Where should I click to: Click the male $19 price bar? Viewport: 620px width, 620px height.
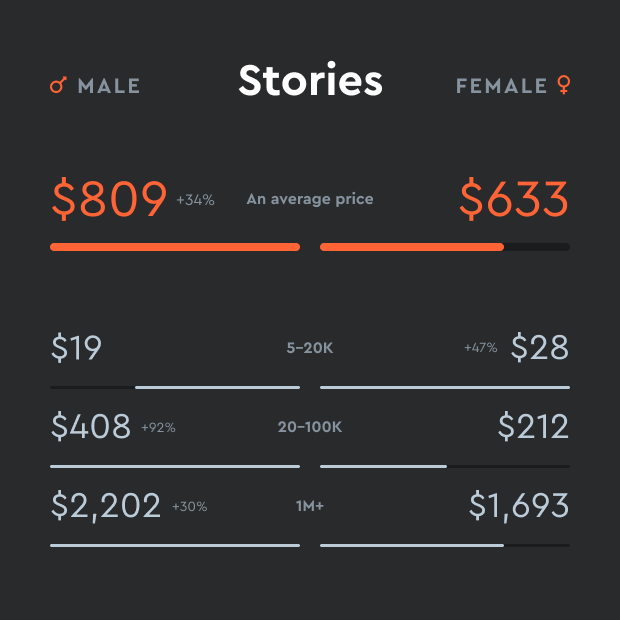217,387
